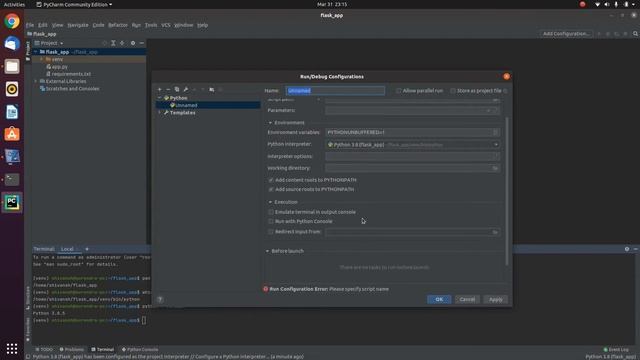Open Thunderbird mail from the dock
640x360 pixels.
[x=12, y=44]
